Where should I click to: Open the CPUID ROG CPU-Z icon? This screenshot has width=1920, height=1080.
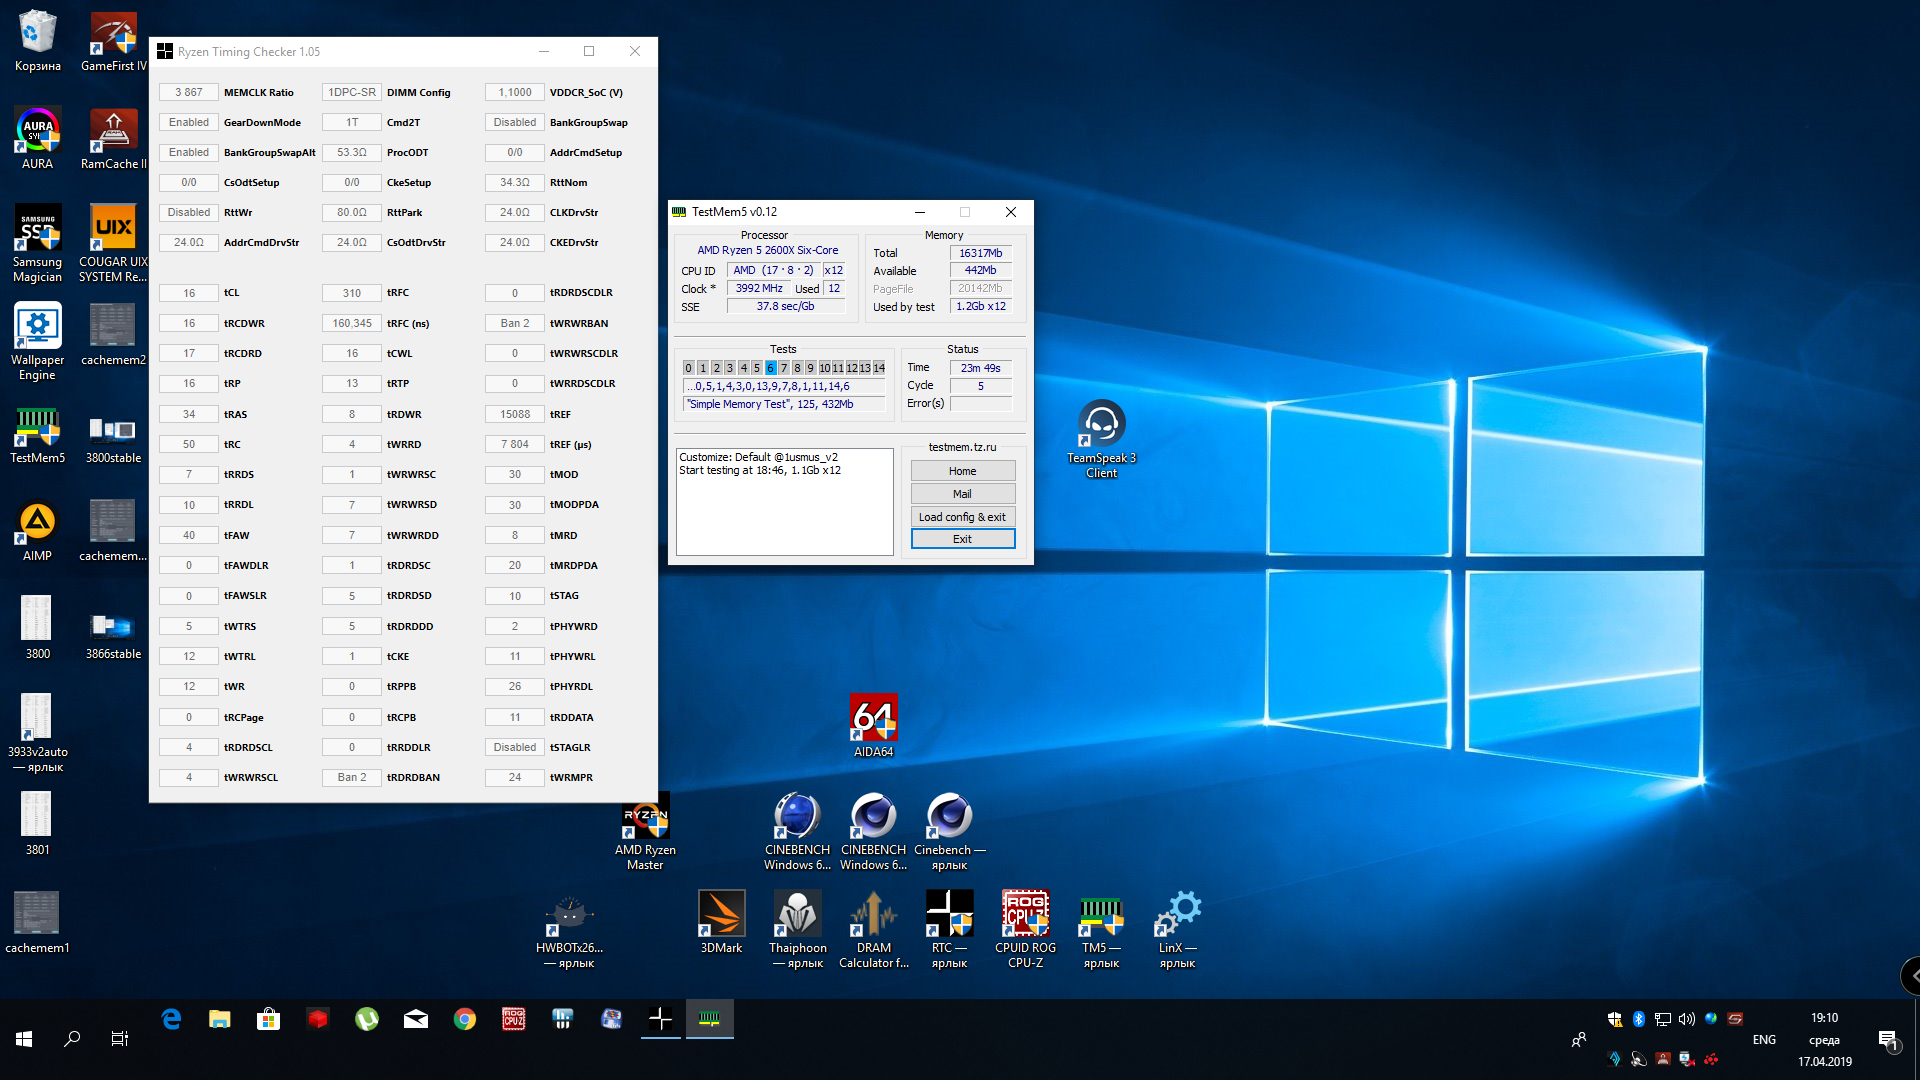[x=1025, y=915]
